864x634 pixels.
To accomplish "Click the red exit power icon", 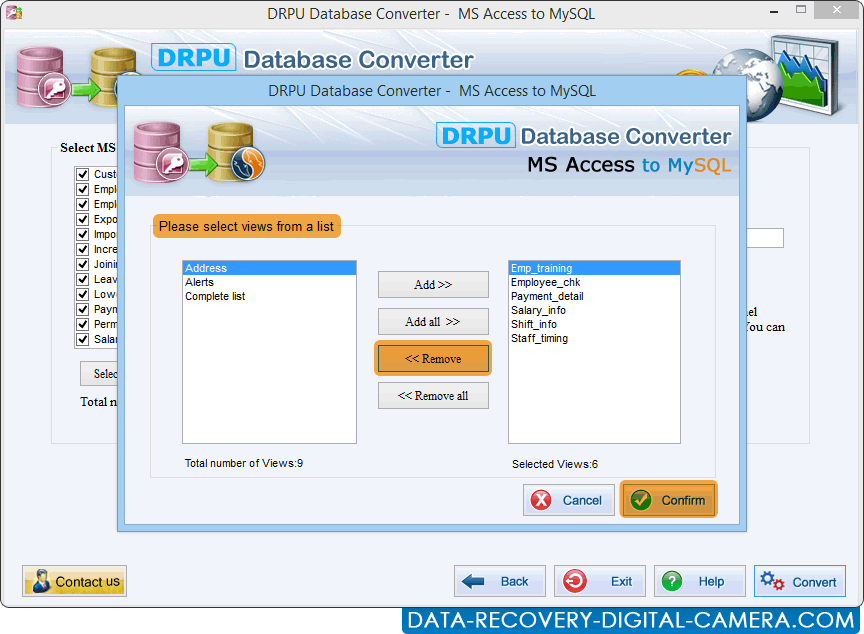I will [575, 581].
